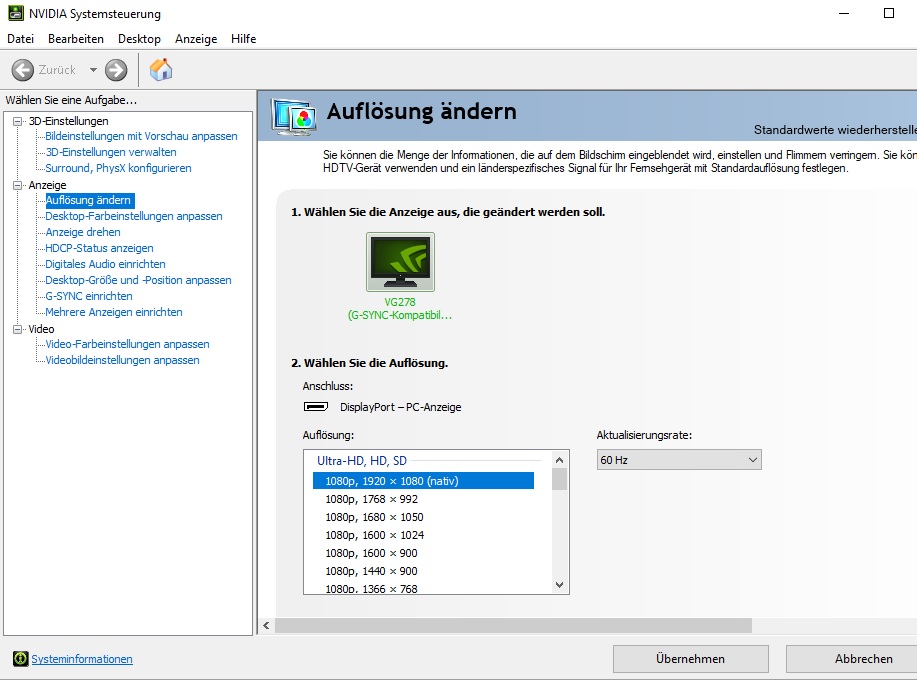Select the VG278 monitor icon
The image size is (917, 680).
(400, 262)
